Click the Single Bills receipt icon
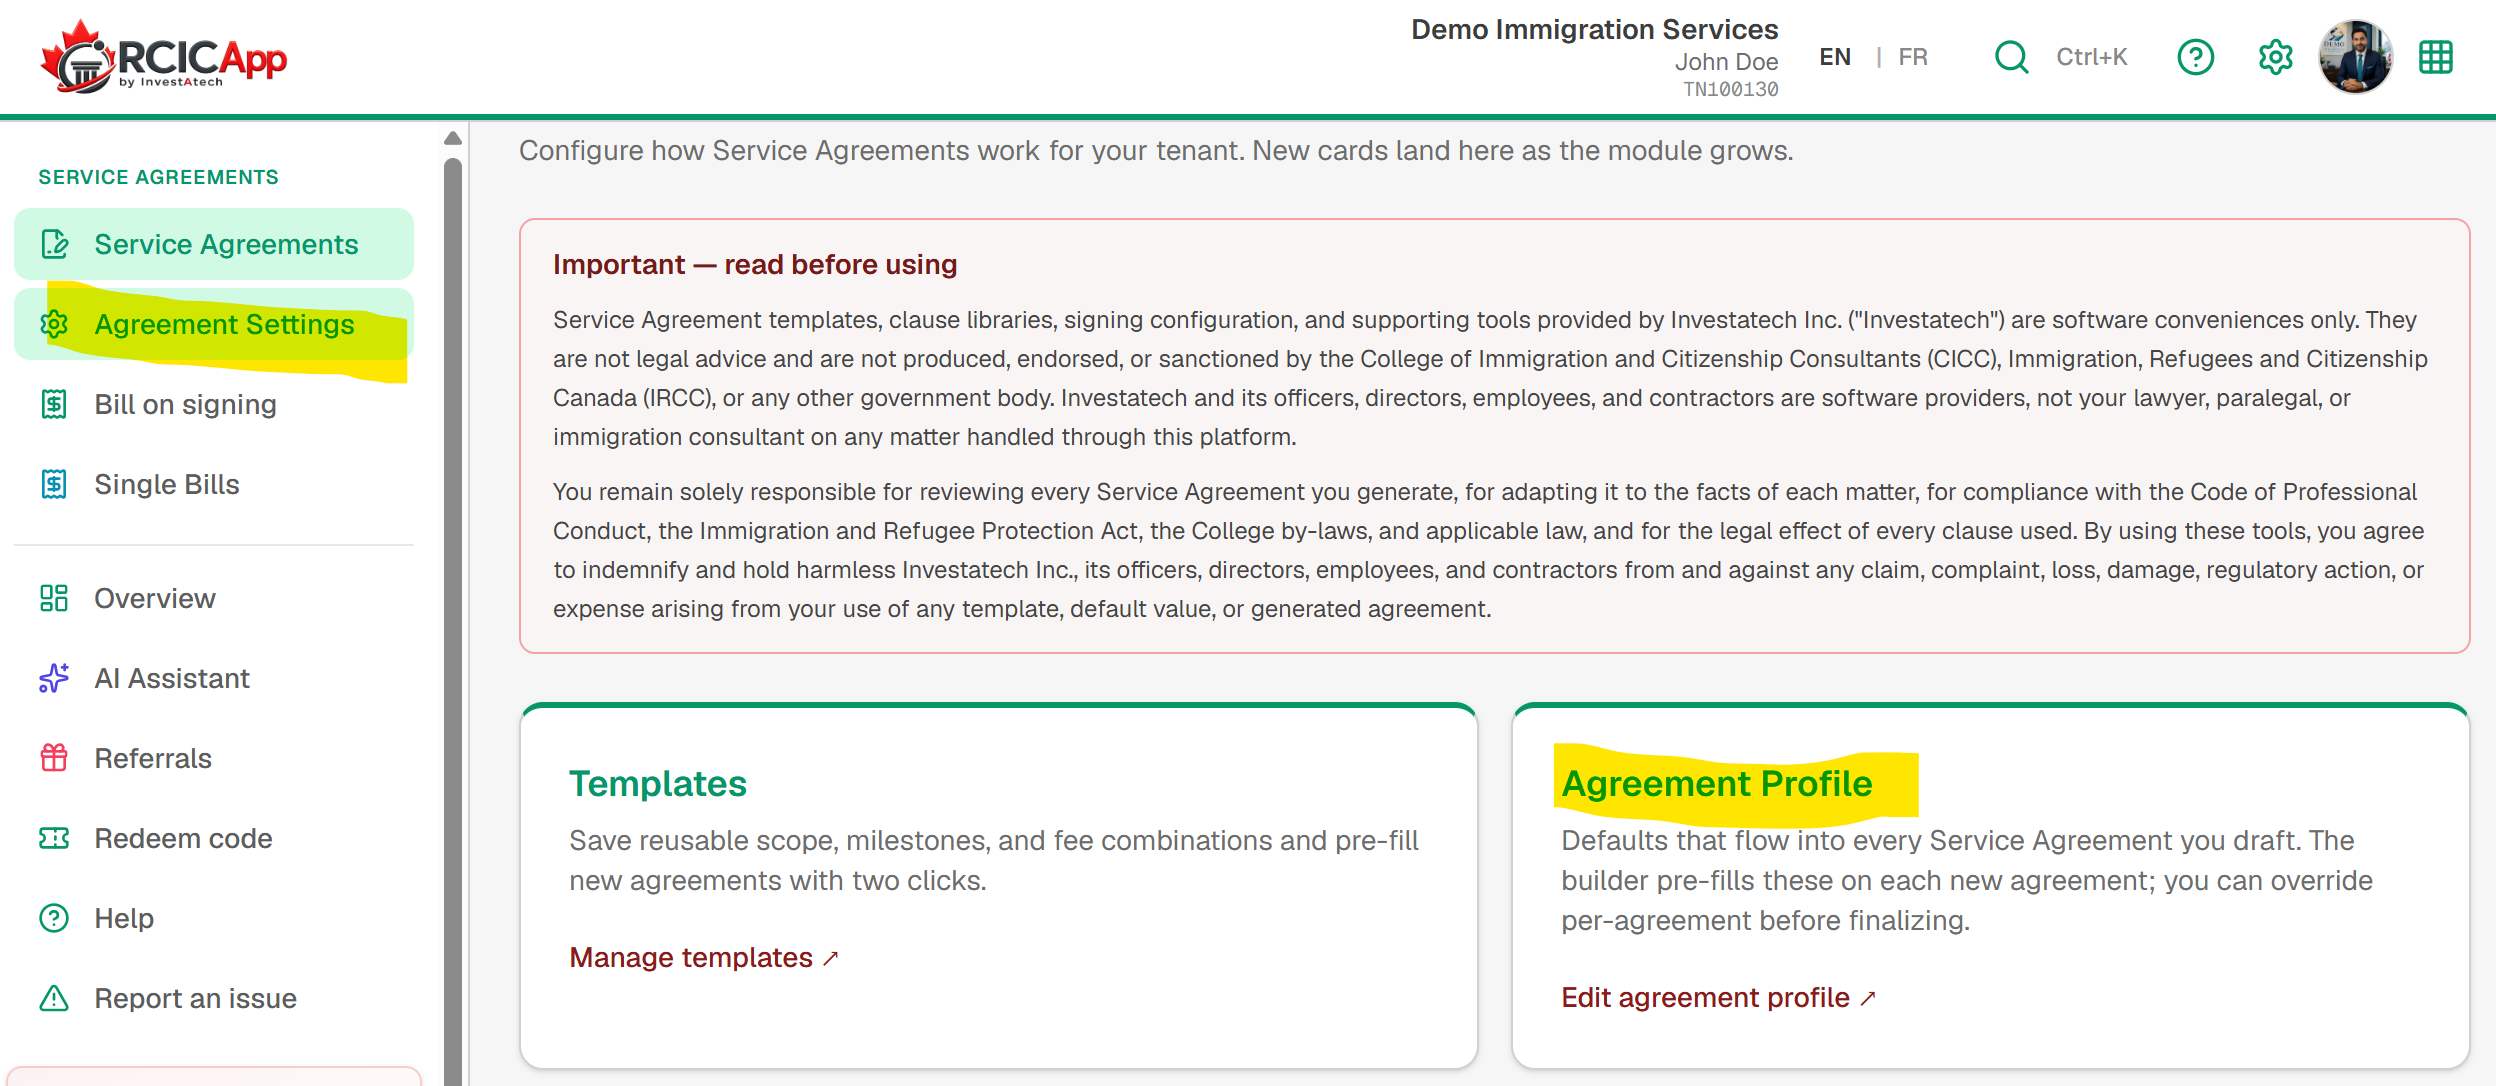2496x1086 pixels. coord(54,484)
